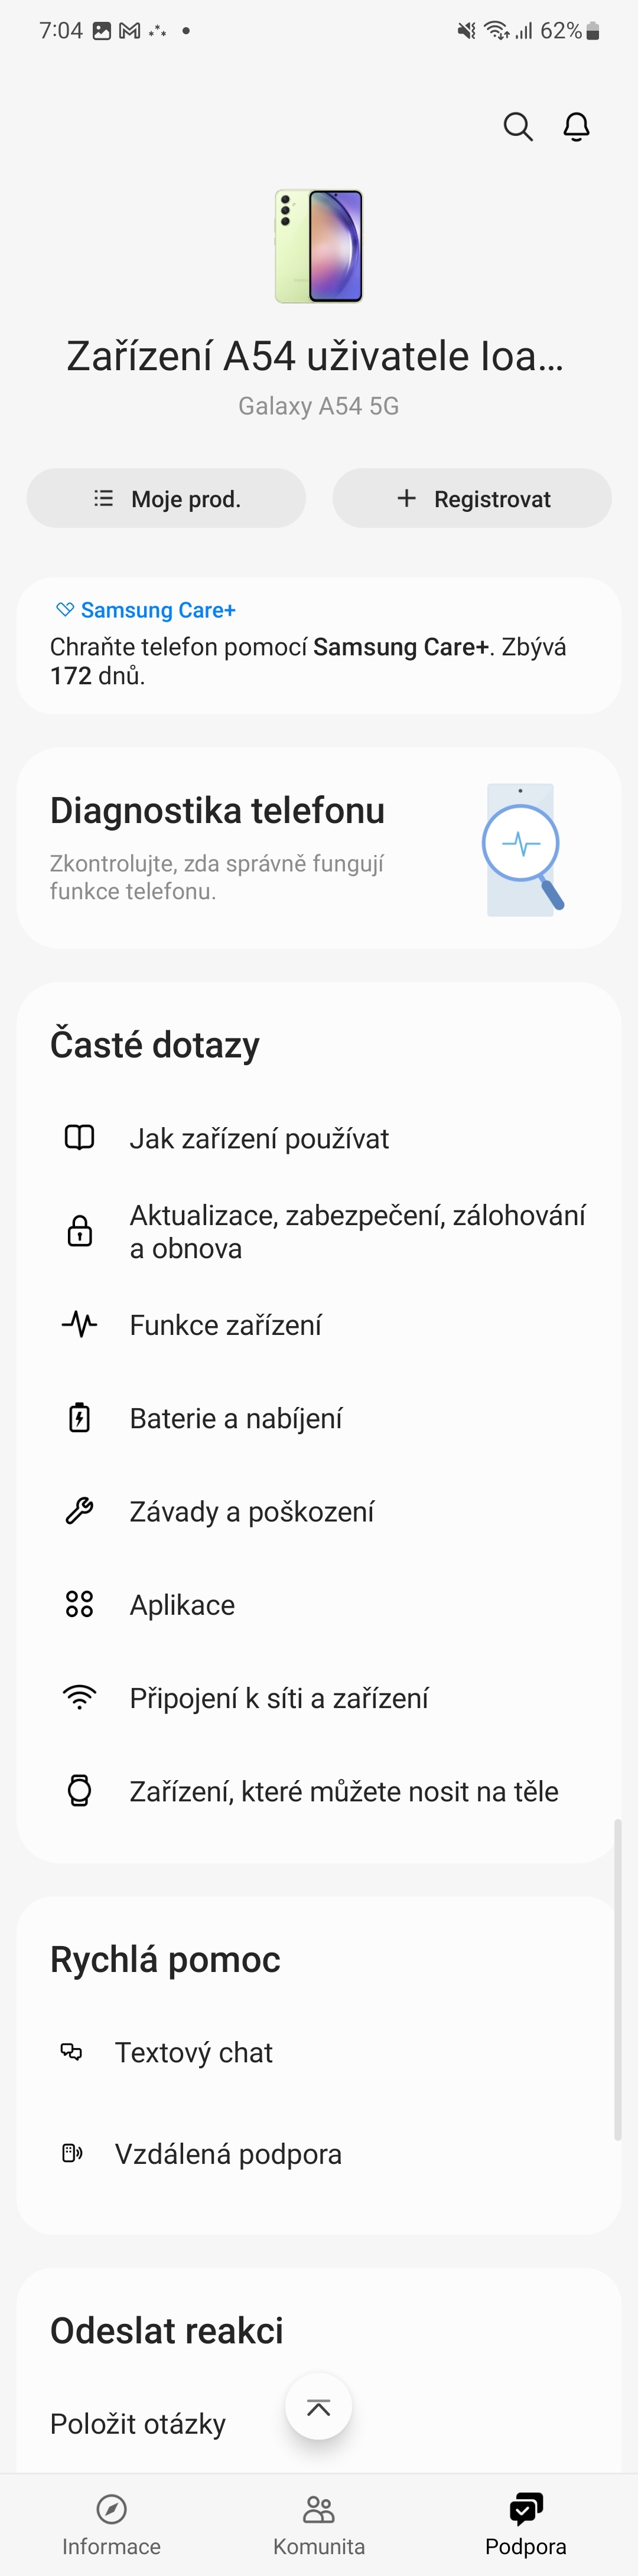Tap the diagnostics magnifier illustration
Viewport: 638px width, 2576px height.
(x=521, y=848)
